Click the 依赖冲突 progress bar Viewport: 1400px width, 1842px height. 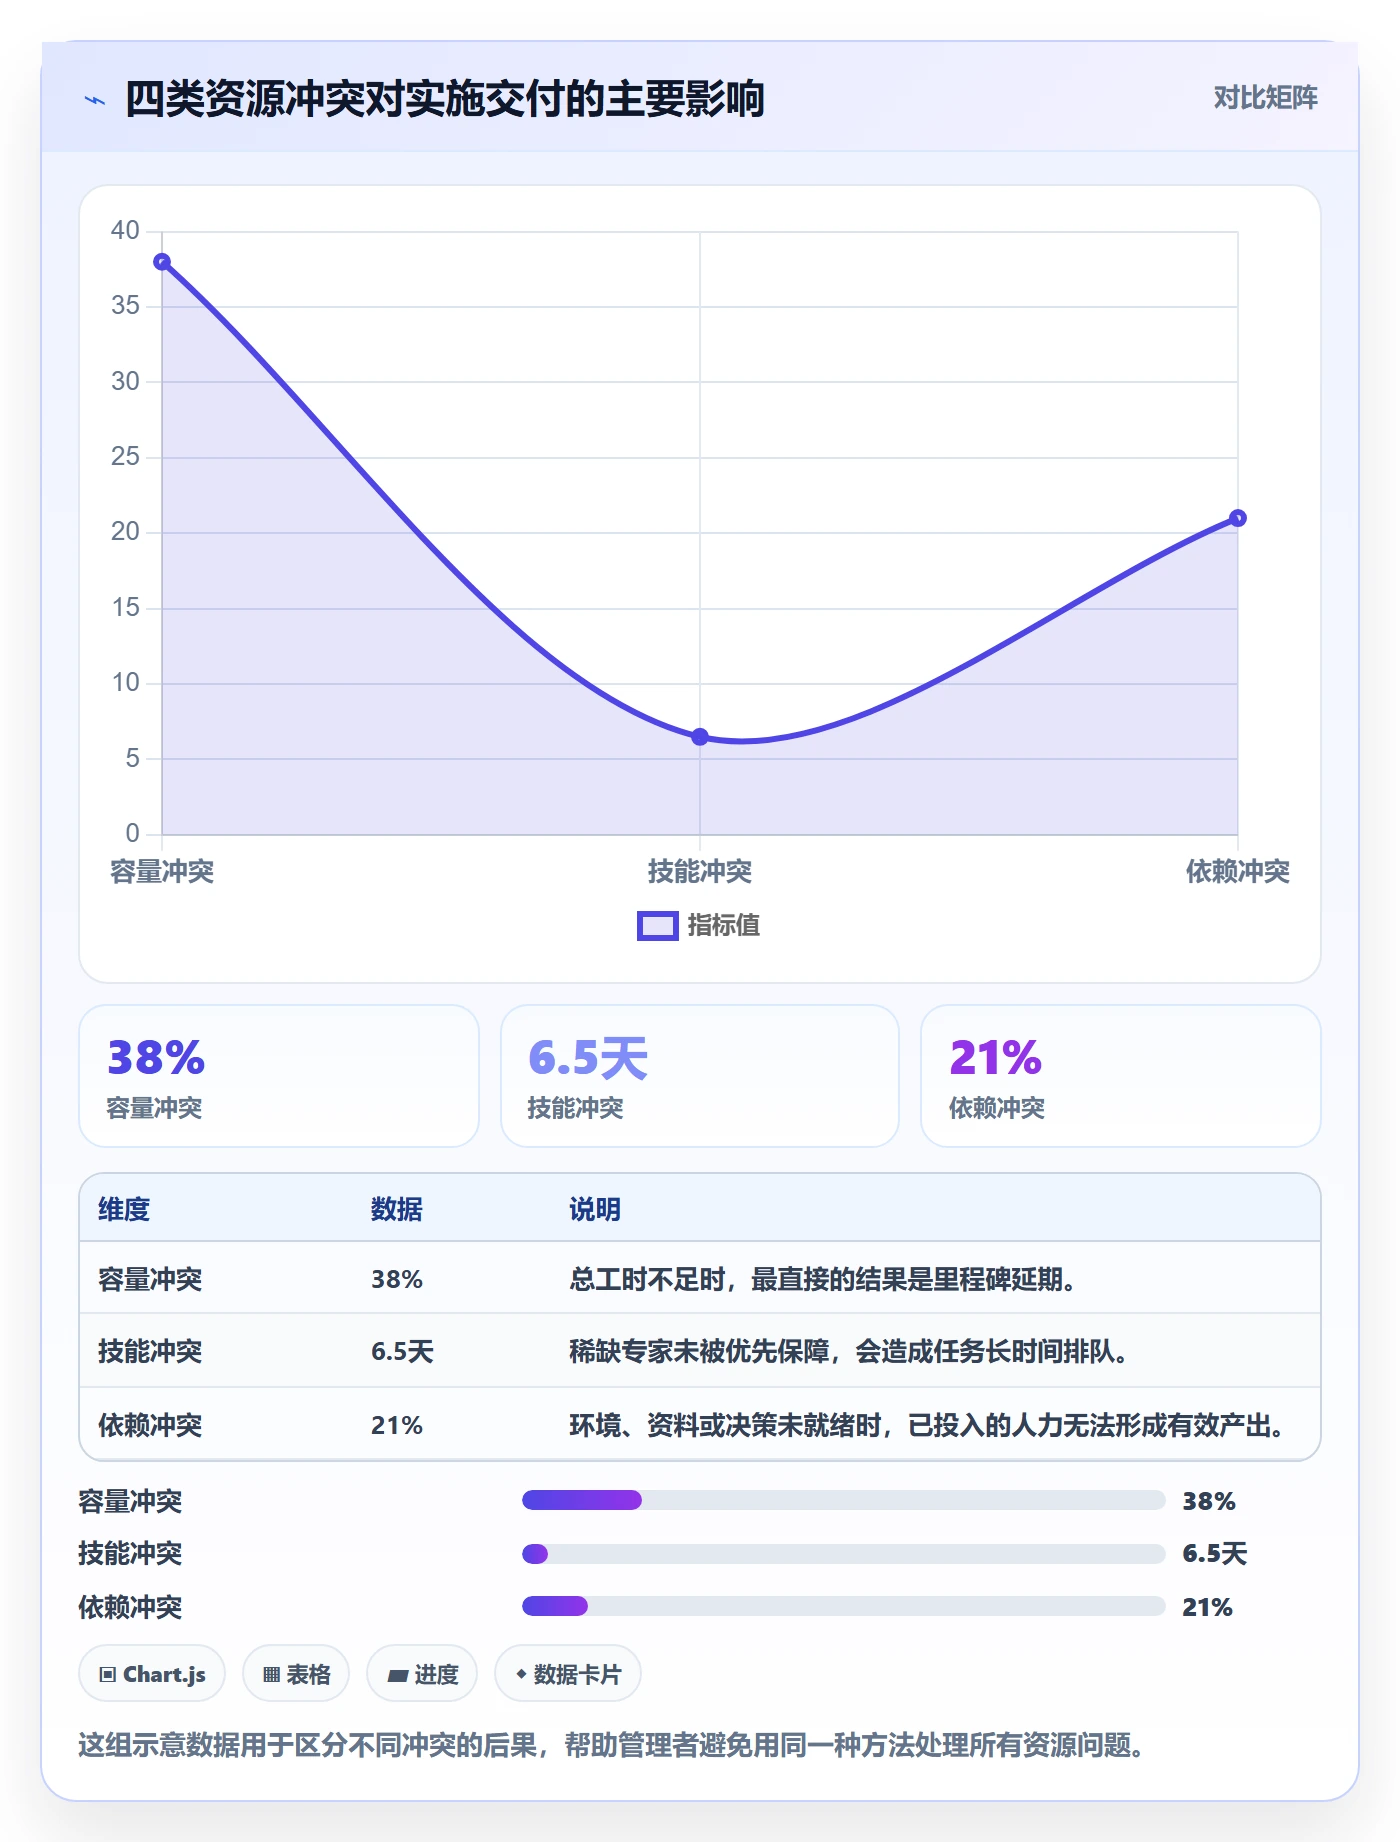coord(844,1606)
